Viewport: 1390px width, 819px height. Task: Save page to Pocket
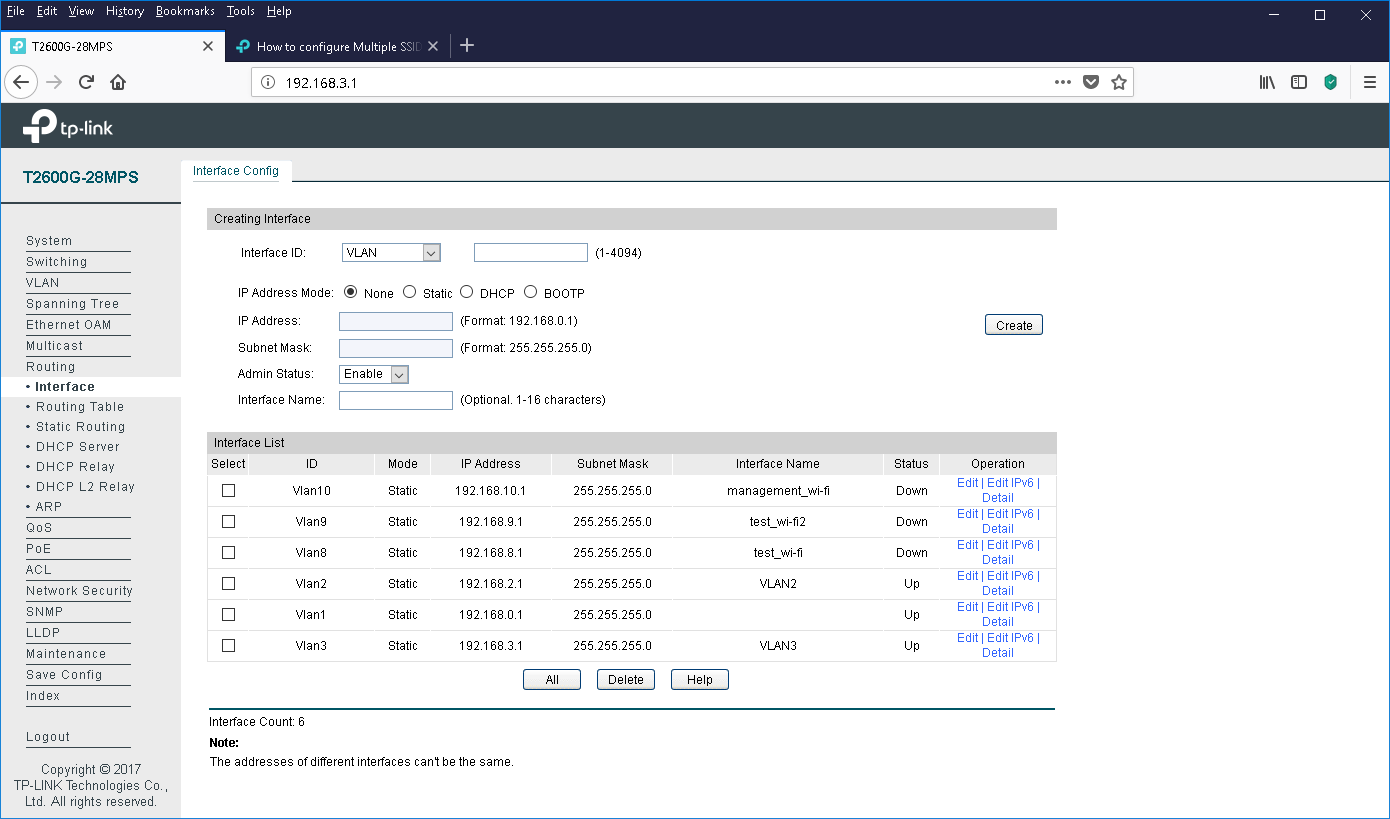click(1091, 82)
